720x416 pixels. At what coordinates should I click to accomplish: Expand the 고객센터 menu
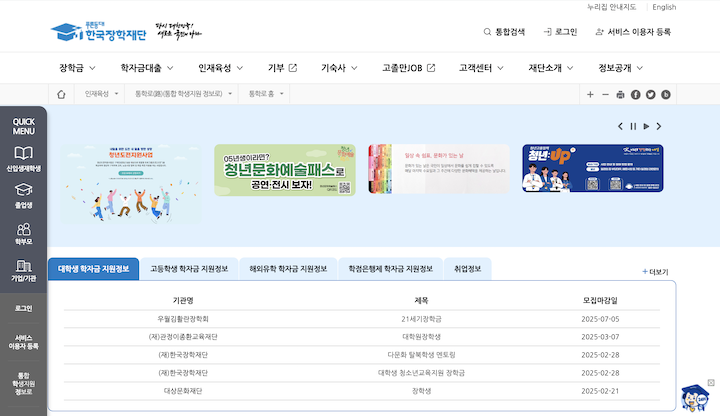pos(481,68)
